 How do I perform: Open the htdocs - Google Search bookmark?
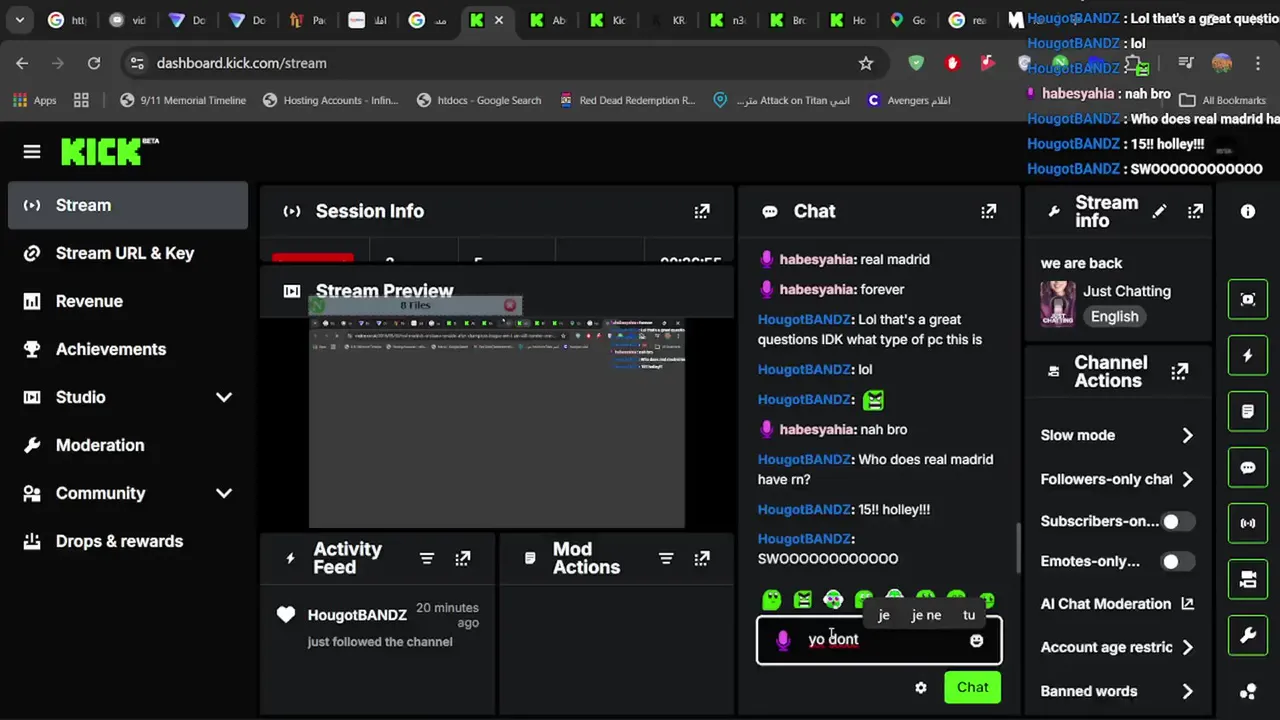[x=479, y=100]
